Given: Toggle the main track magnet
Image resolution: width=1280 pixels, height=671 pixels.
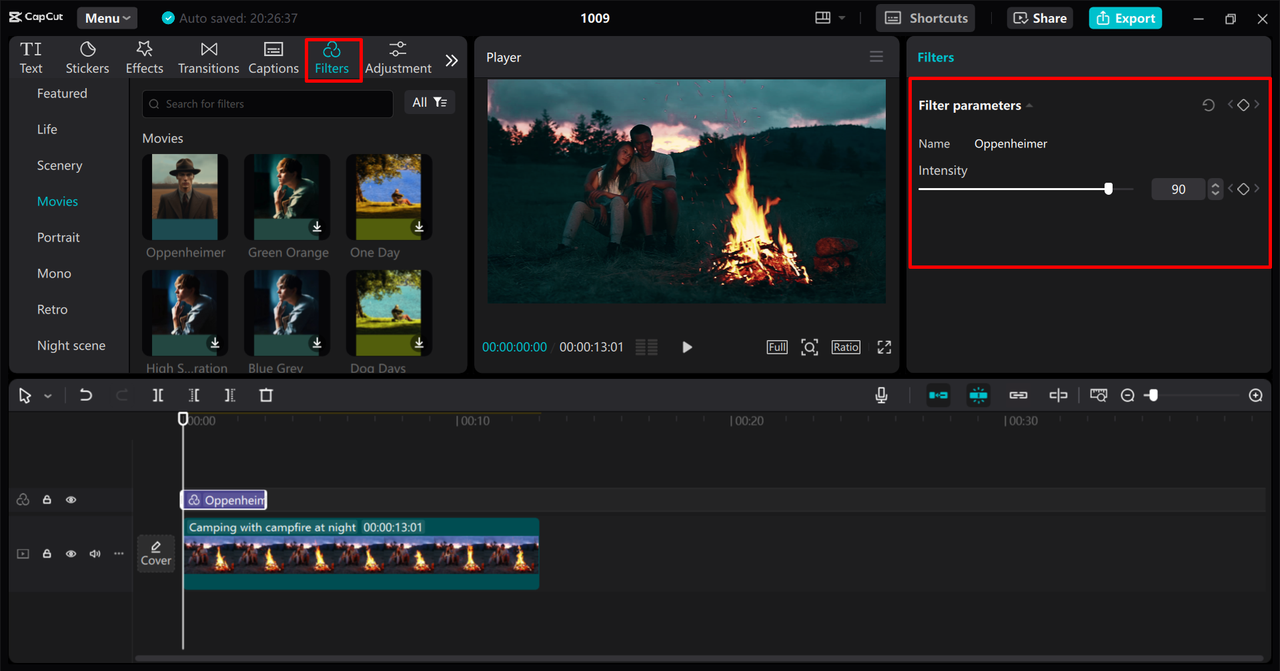Looking at the screenshot, I should point(938,395).
